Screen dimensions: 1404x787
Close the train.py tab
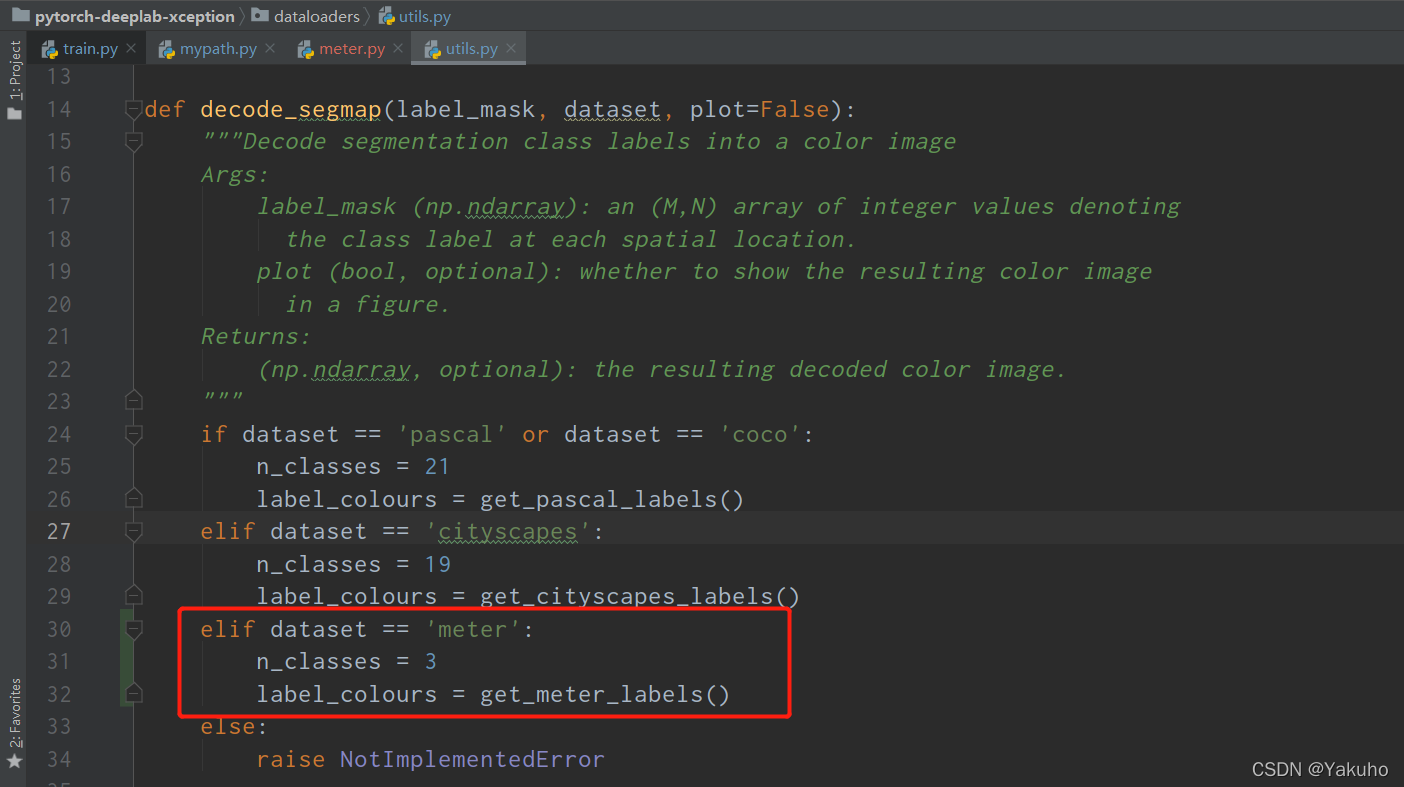(x=131, y=49)
